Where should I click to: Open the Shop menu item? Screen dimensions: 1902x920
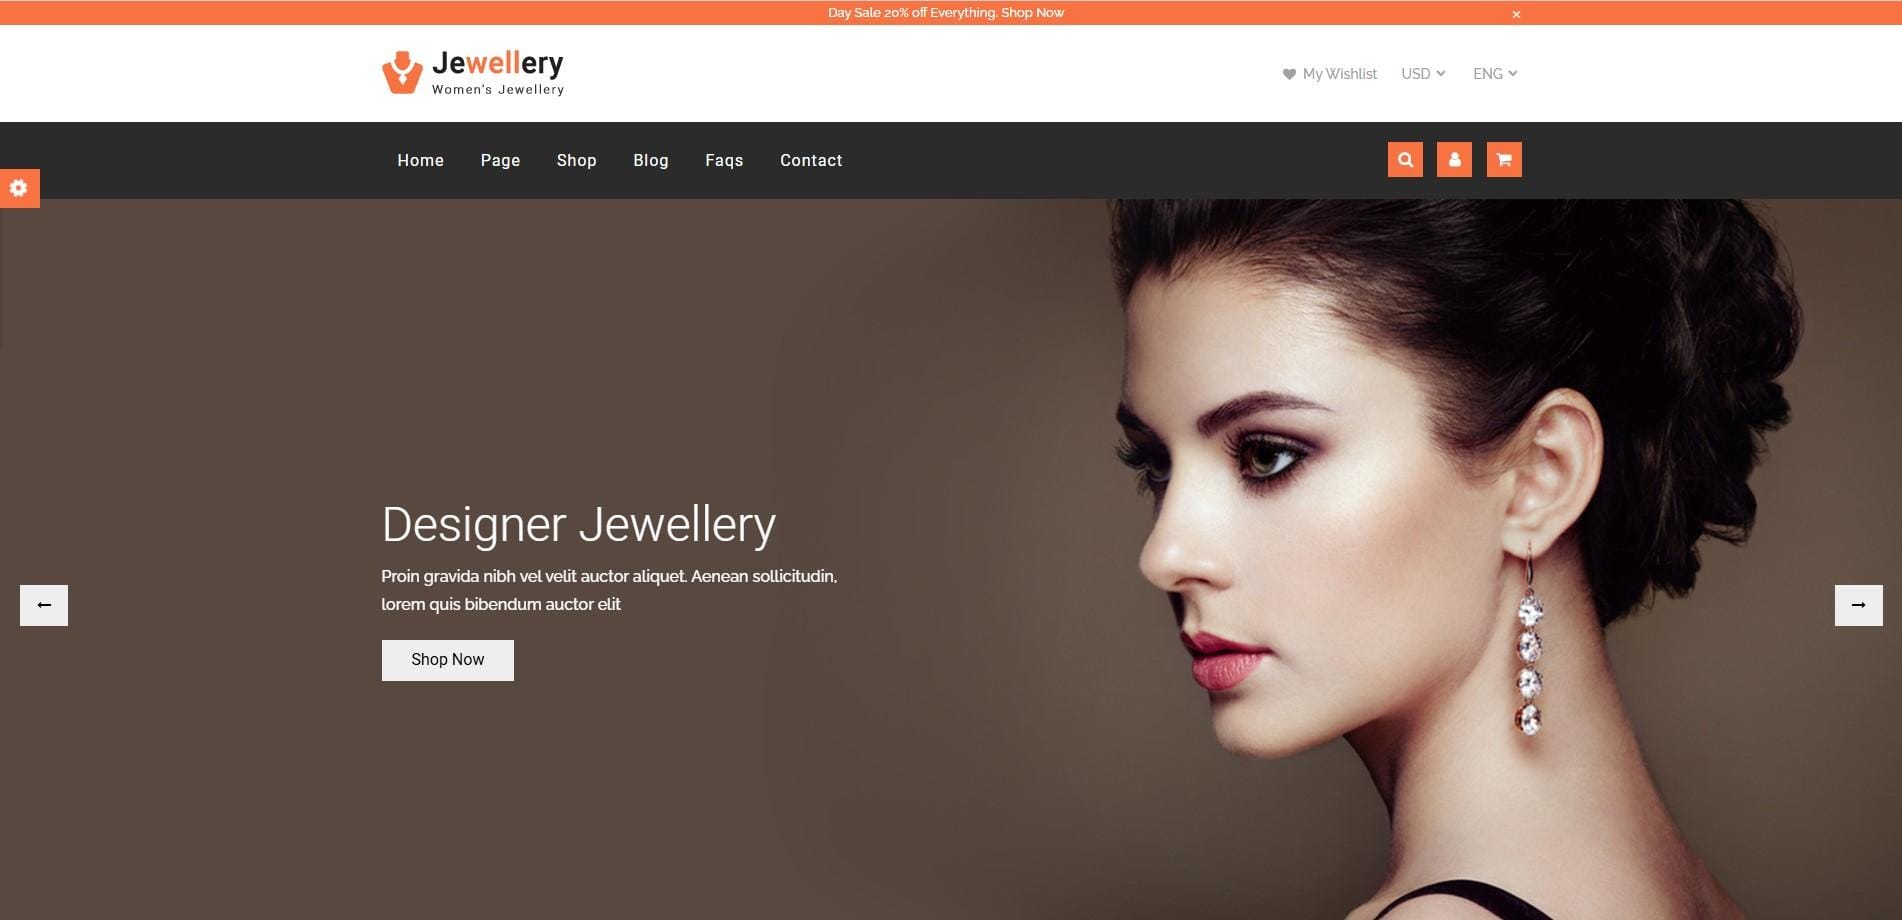click(576, 160)
